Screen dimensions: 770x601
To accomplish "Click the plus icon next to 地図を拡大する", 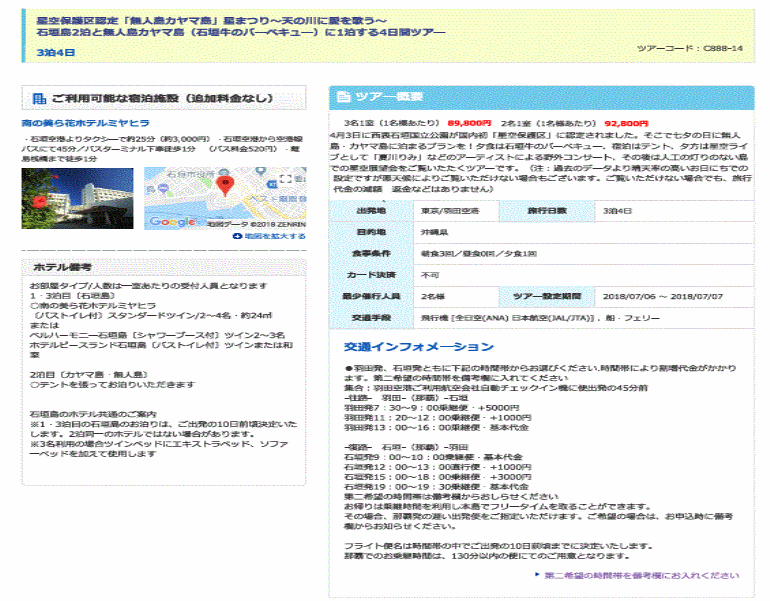I will click(x=236, y=236).
